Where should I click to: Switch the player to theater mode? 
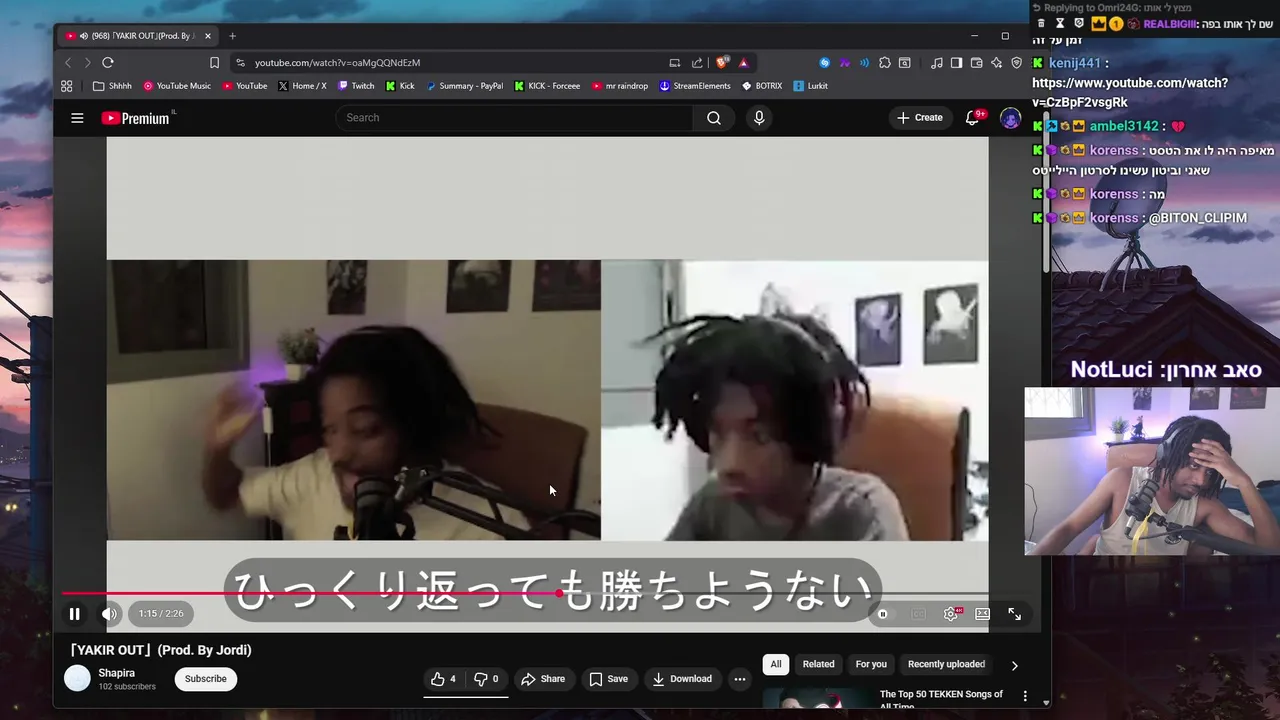coord(983,614)
